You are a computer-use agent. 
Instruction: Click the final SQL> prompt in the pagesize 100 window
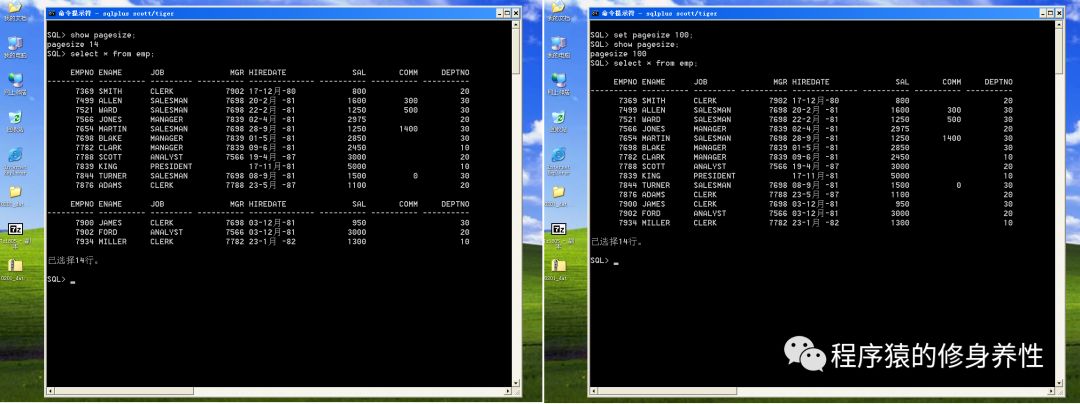pyautogui.click(x=599, y=261)
